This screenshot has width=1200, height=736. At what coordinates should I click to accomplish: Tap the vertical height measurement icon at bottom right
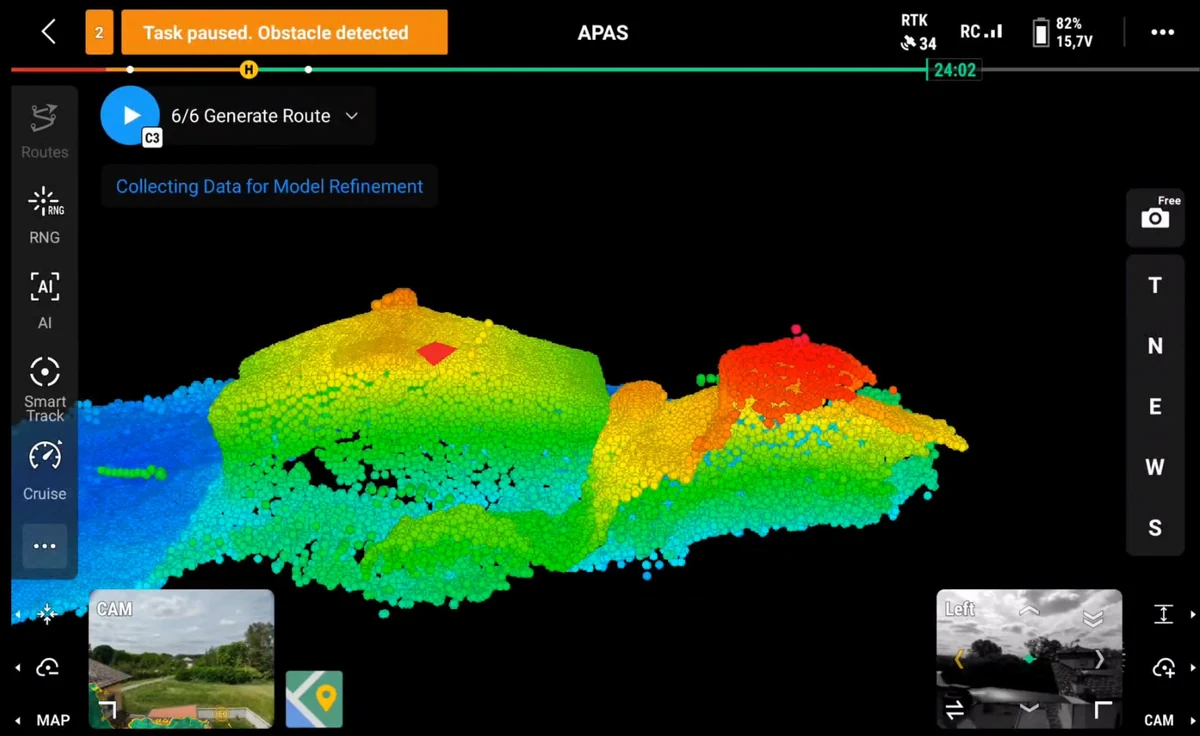1163,614
